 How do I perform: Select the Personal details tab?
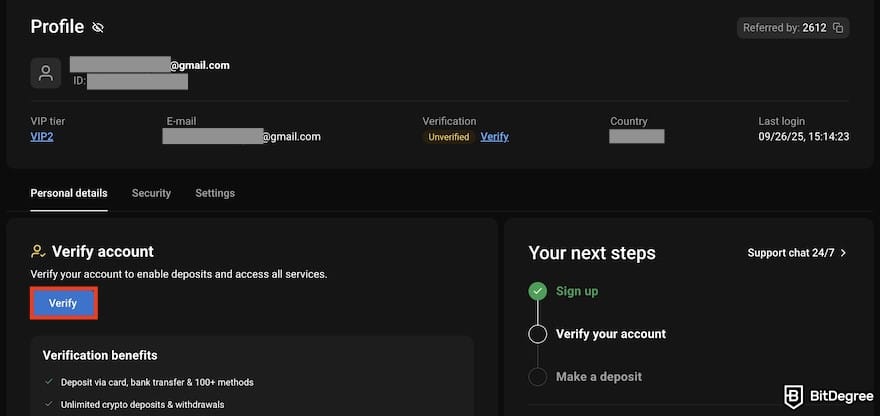69,193
